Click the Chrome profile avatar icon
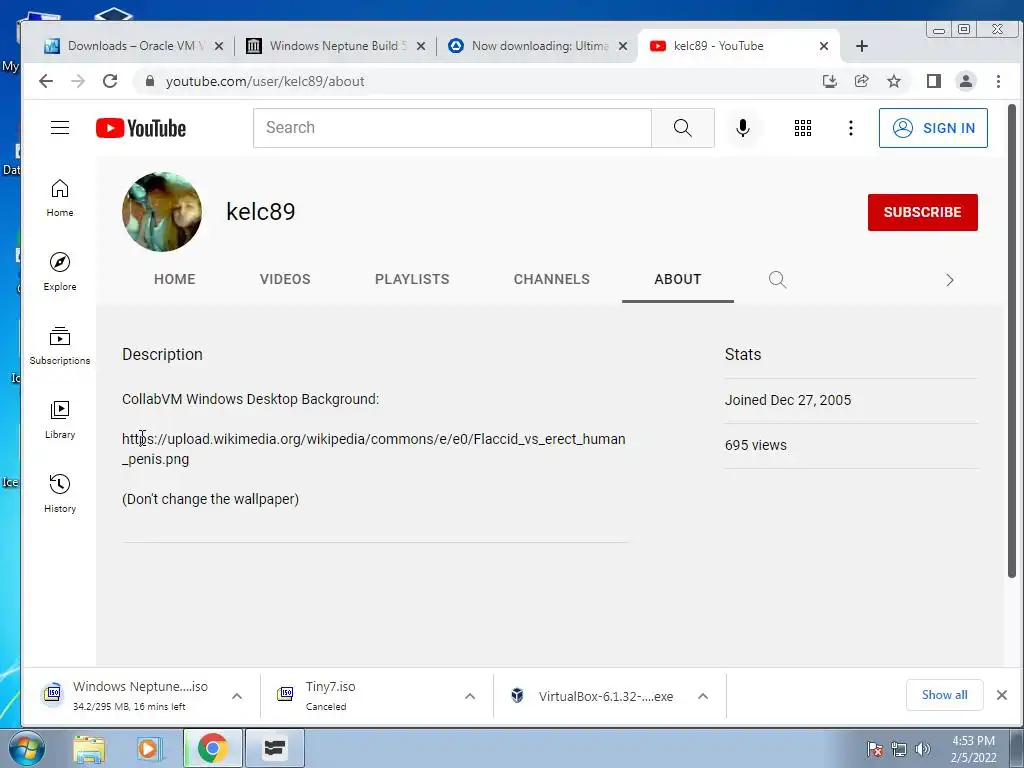This screenshot has width=1024, height=768. [x=966, y=81]
